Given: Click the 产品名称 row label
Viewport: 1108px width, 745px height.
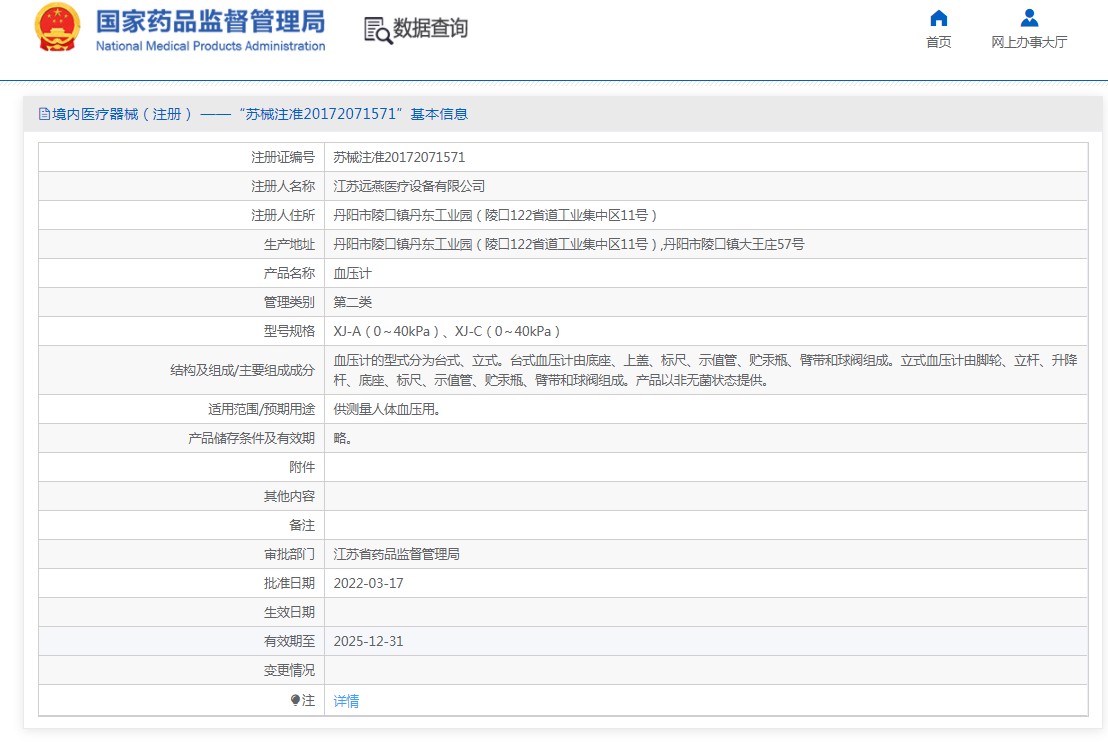Looking at the screenshot, I should (289, 273).
